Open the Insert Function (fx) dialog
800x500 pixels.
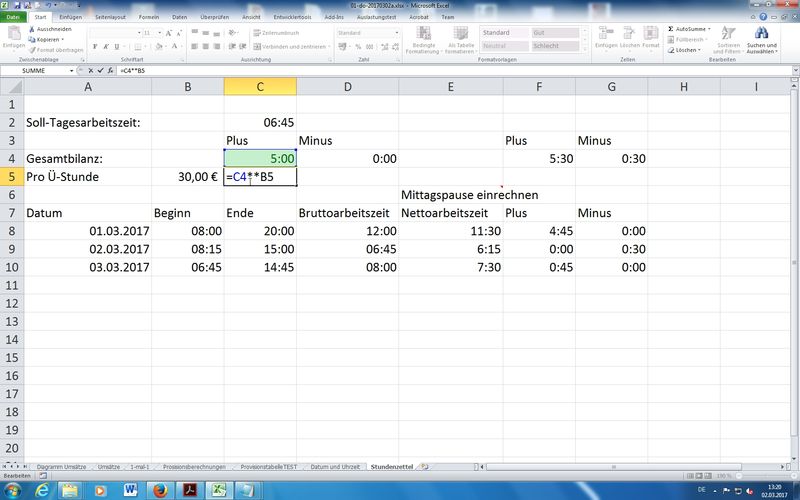click(x=111, y=71)
